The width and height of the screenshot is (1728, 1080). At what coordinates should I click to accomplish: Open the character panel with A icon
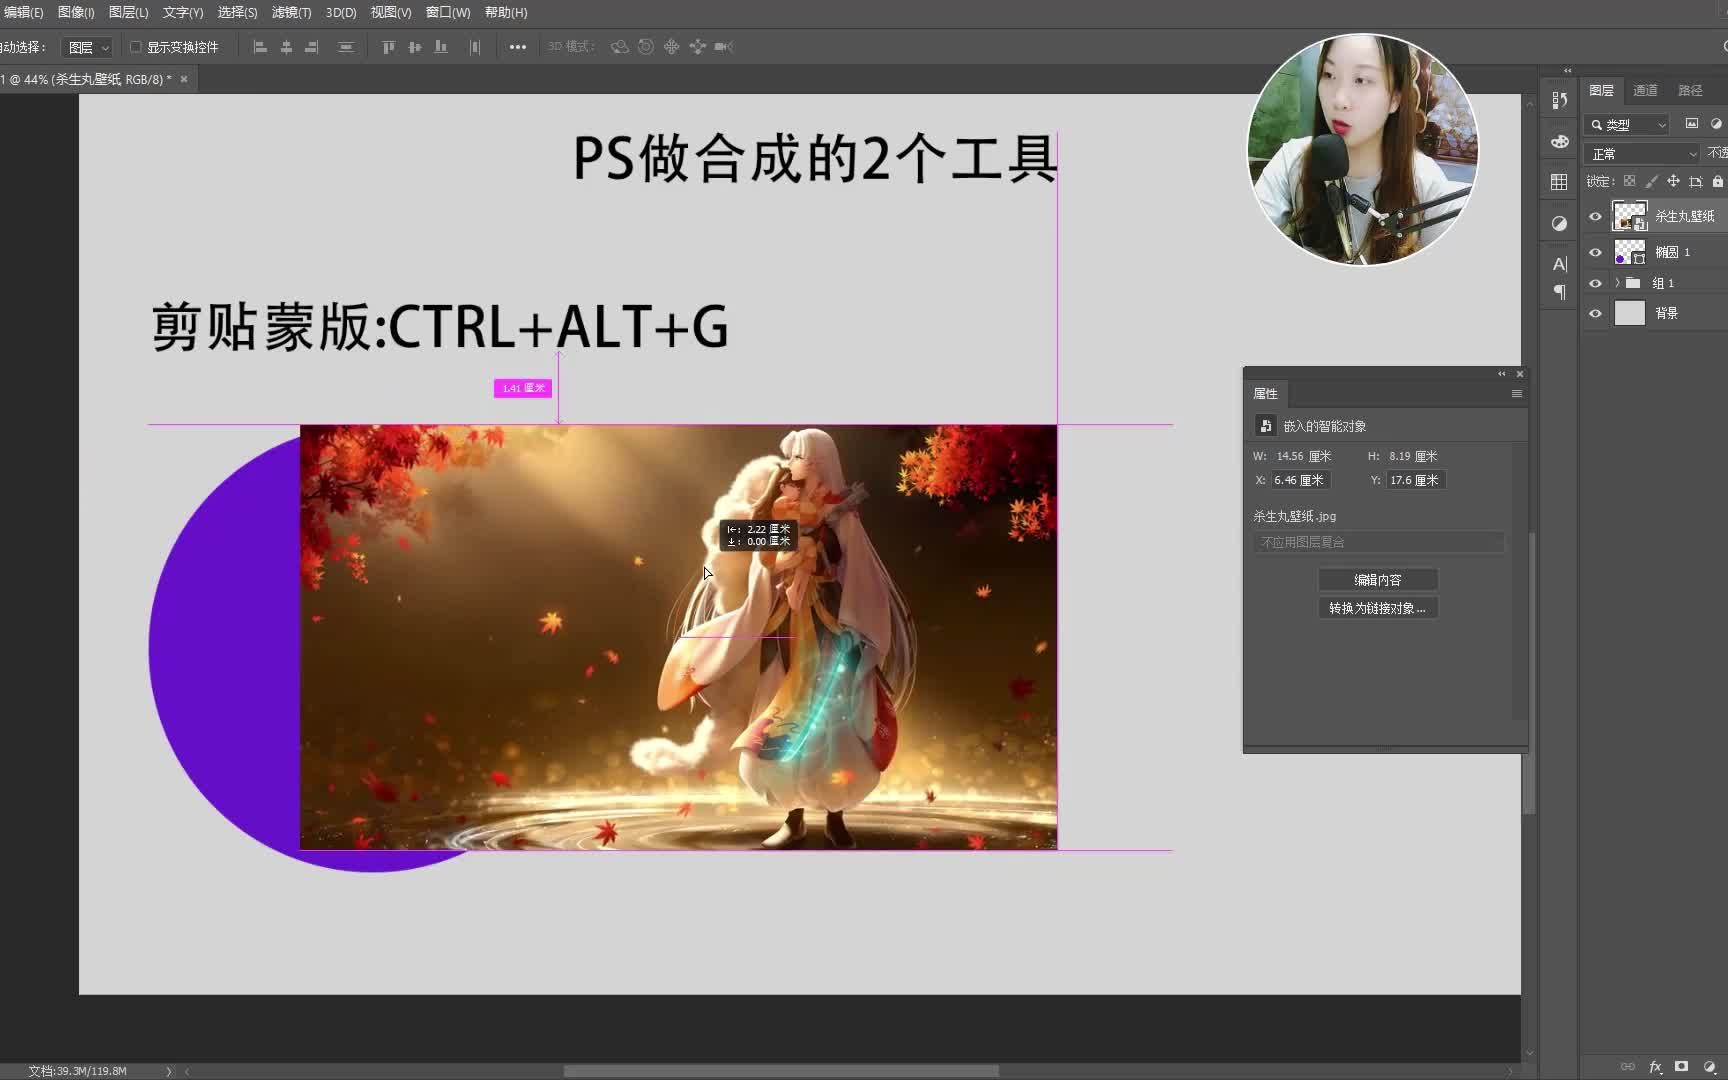(1559, 263)
